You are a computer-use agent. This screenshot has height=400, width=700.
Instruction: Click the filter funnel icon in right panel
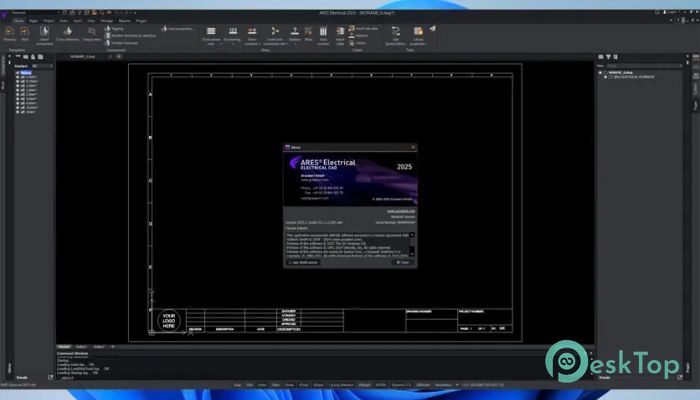pyautogui.click(x=608, y=57)
